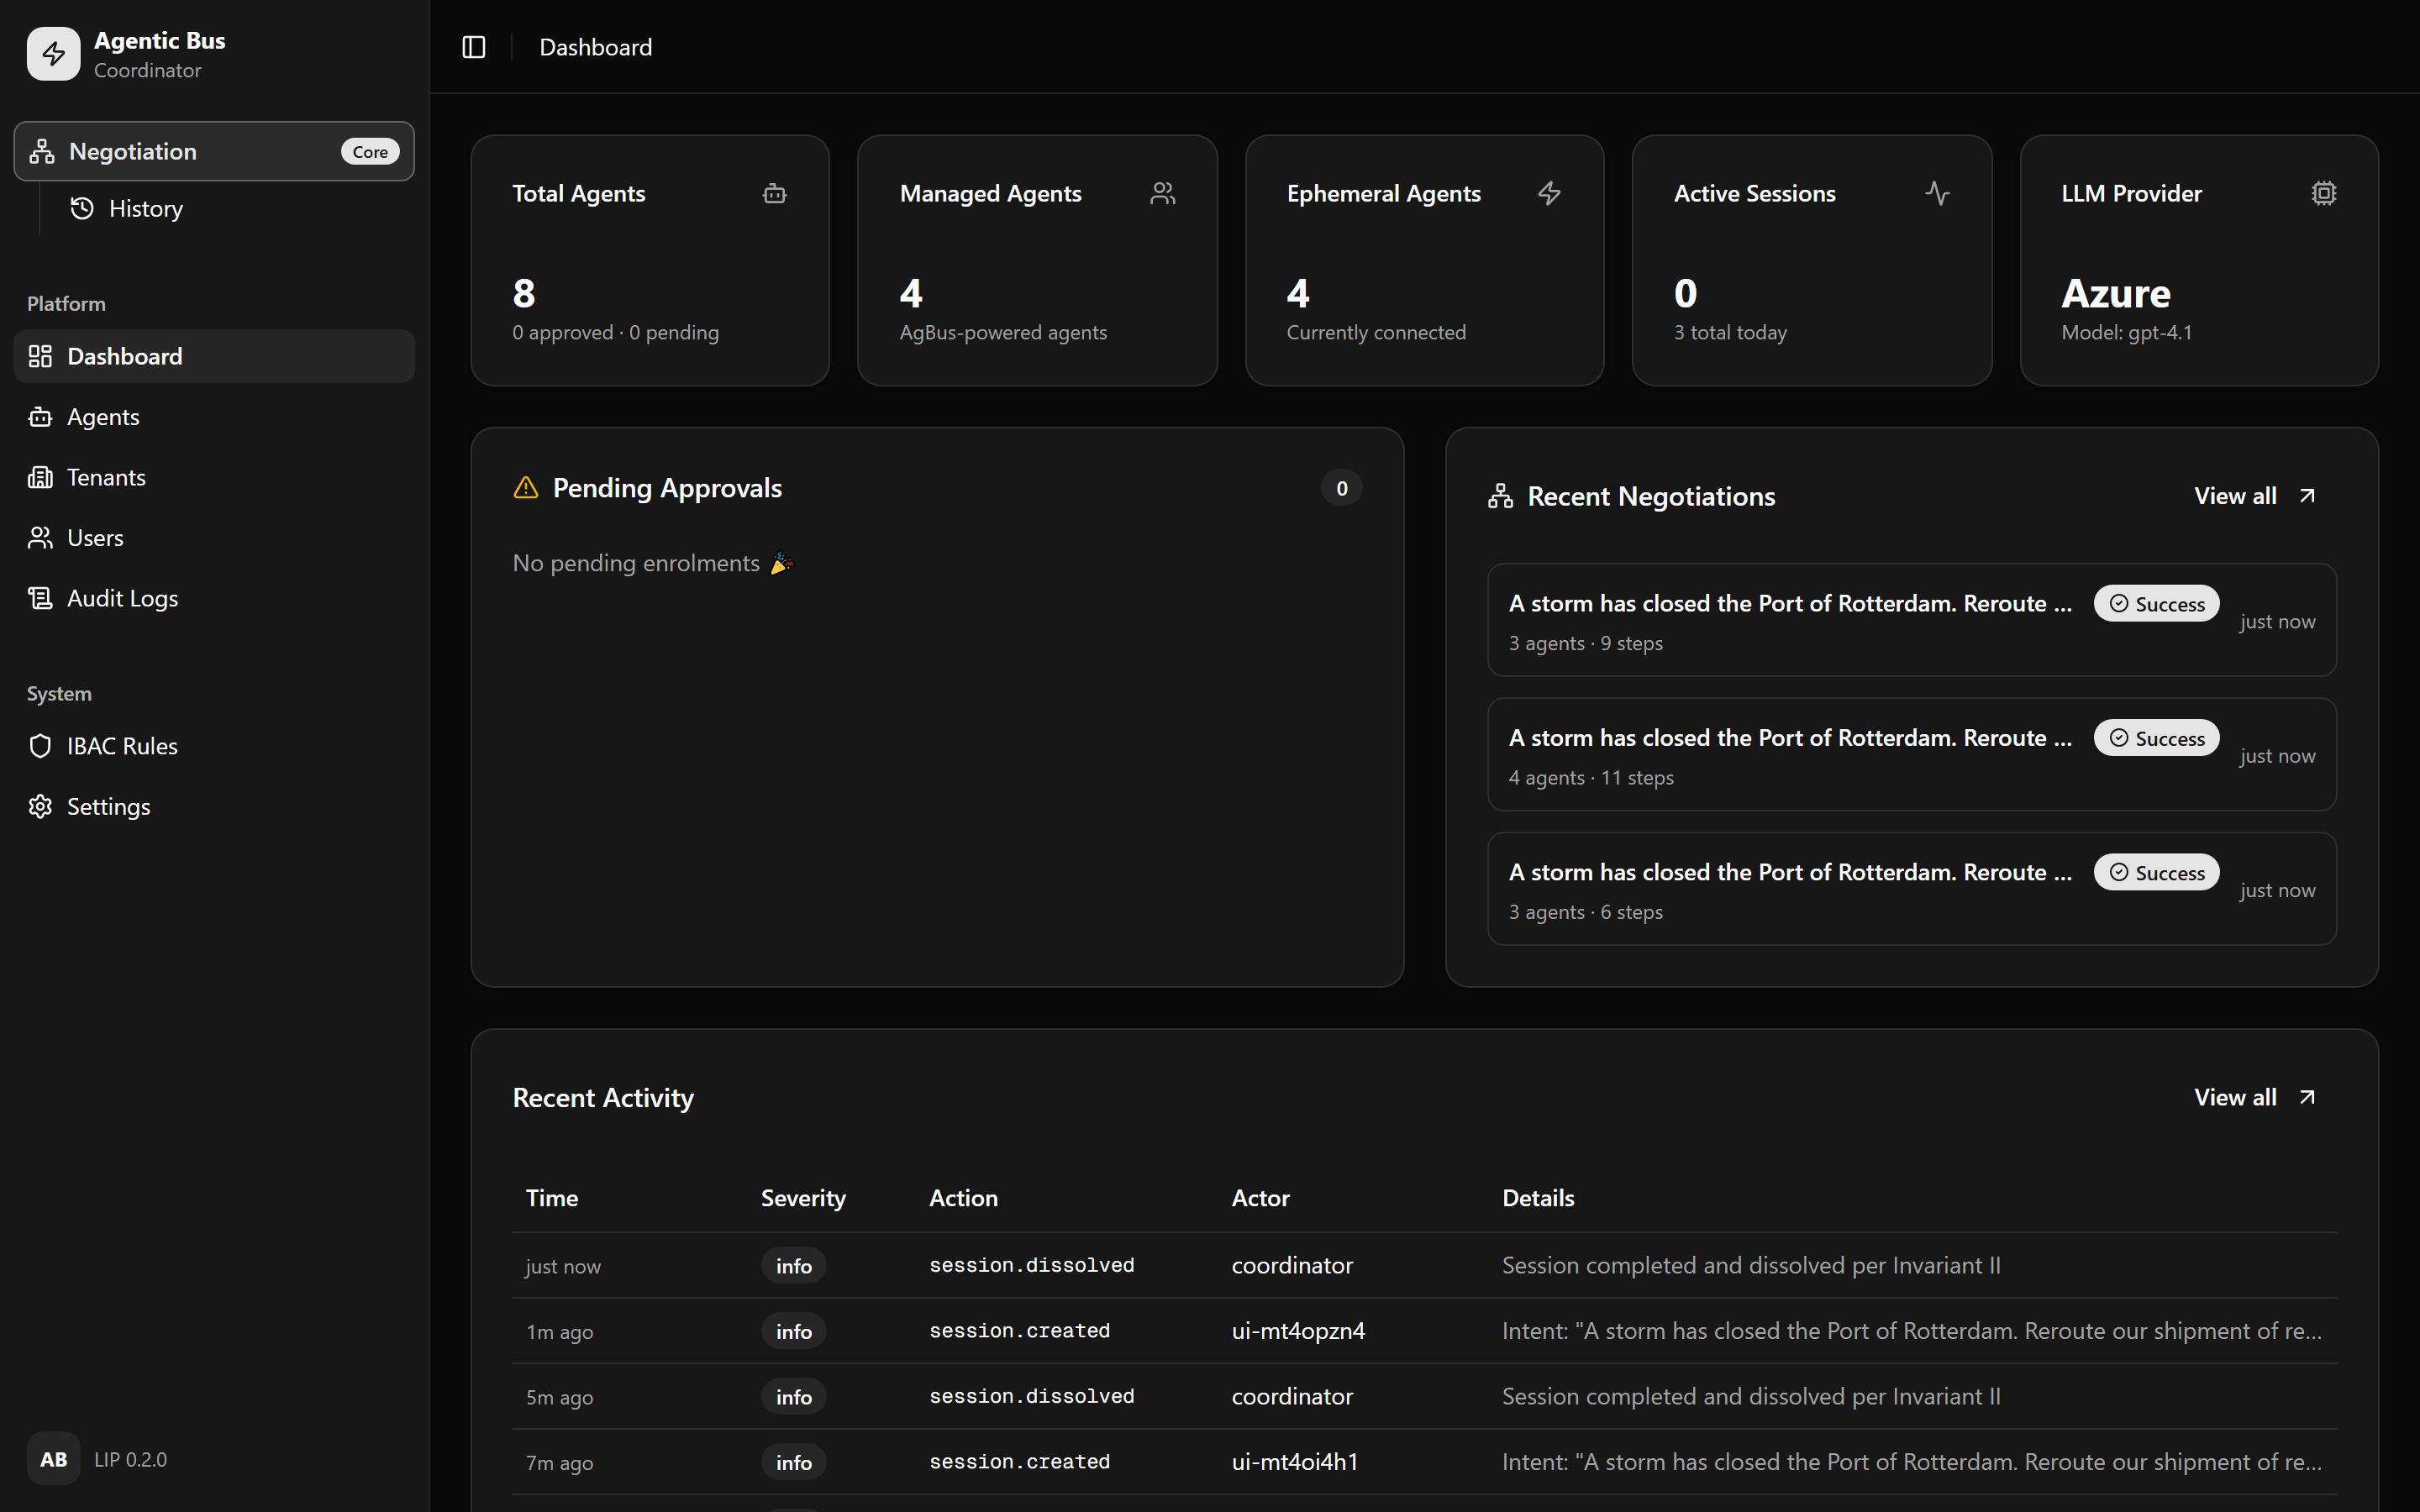Open IBAC Rules
The width and height of the screenshot is (2420, 1512).
(x=214, y=746)
